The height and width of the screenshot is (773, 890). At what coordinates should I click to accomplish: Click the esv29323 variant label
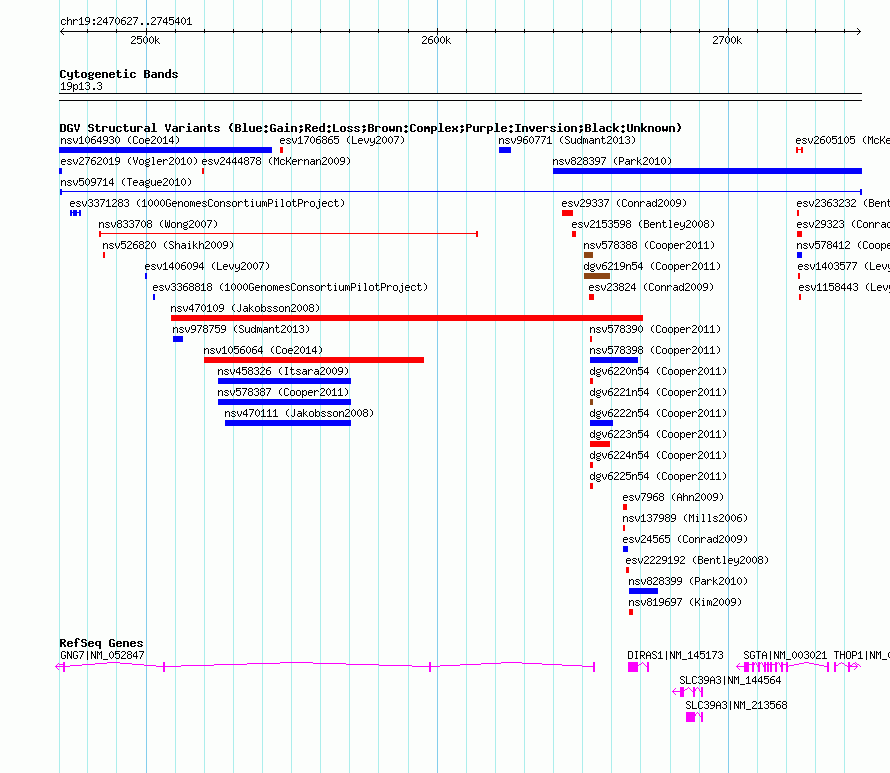pyautogui.click(x=843, y=224)
